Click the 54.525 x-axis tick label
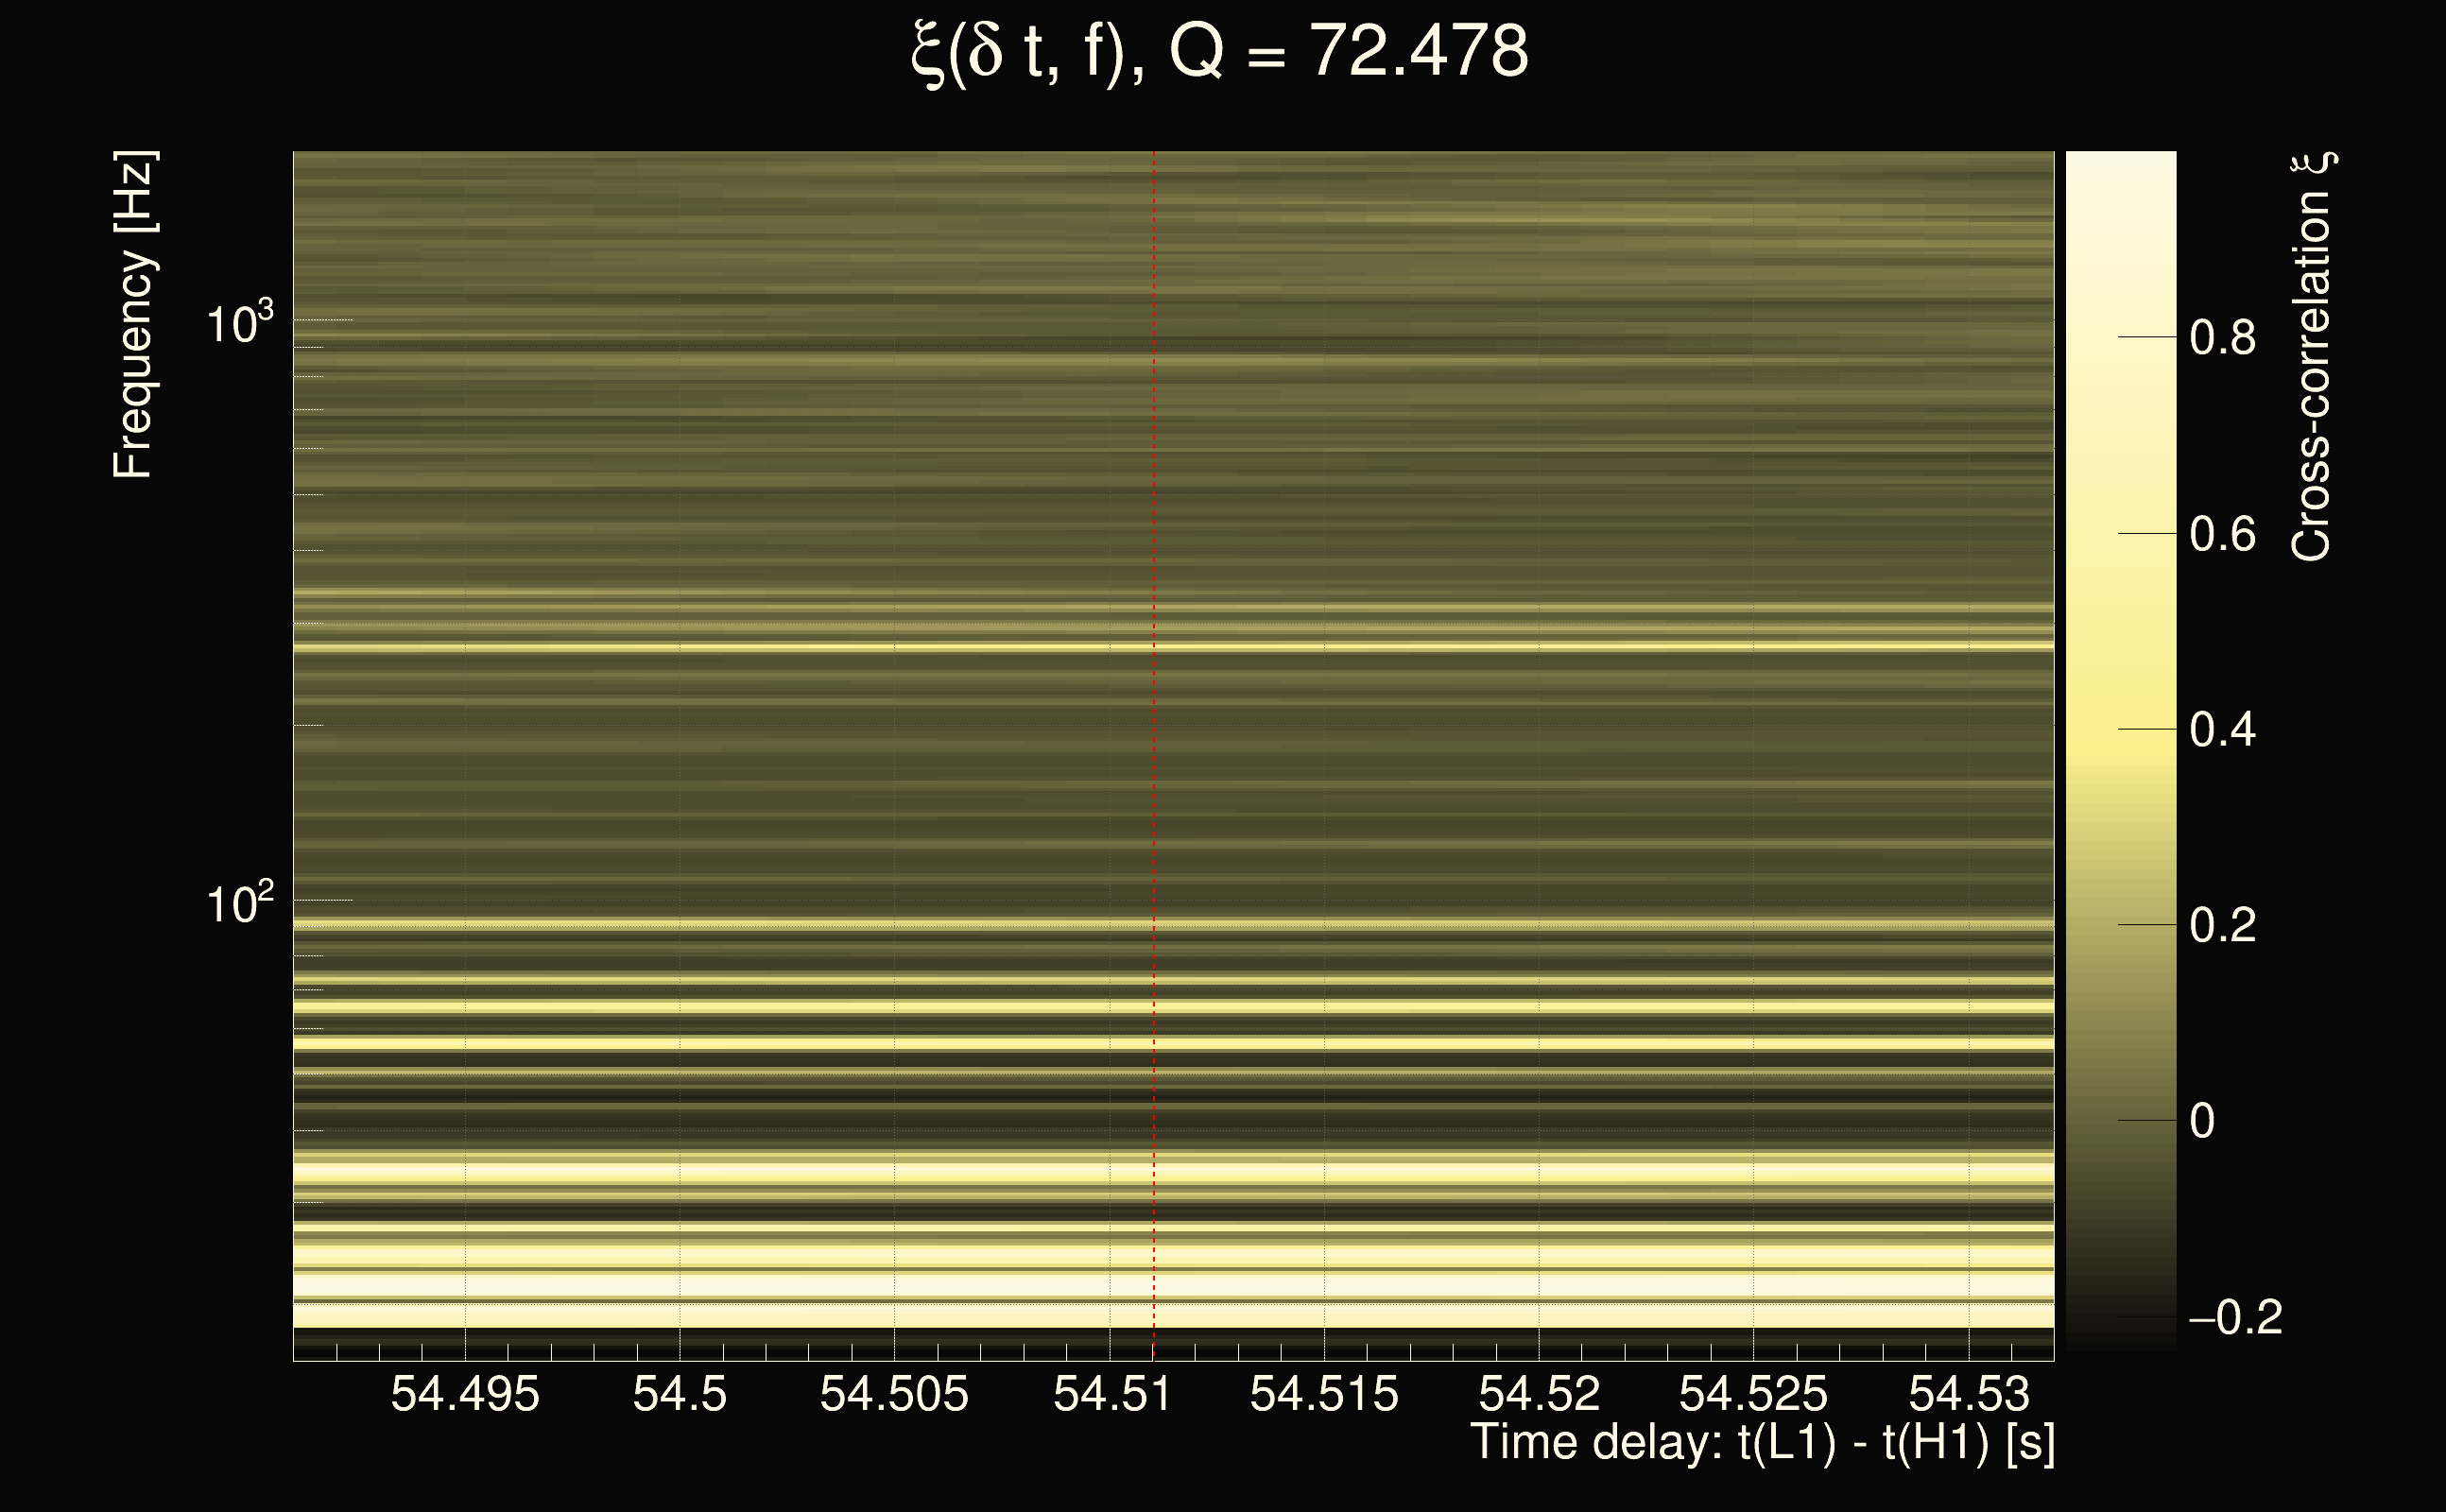This screenshot has height=1512, width=2446. coord(1753,1394)
